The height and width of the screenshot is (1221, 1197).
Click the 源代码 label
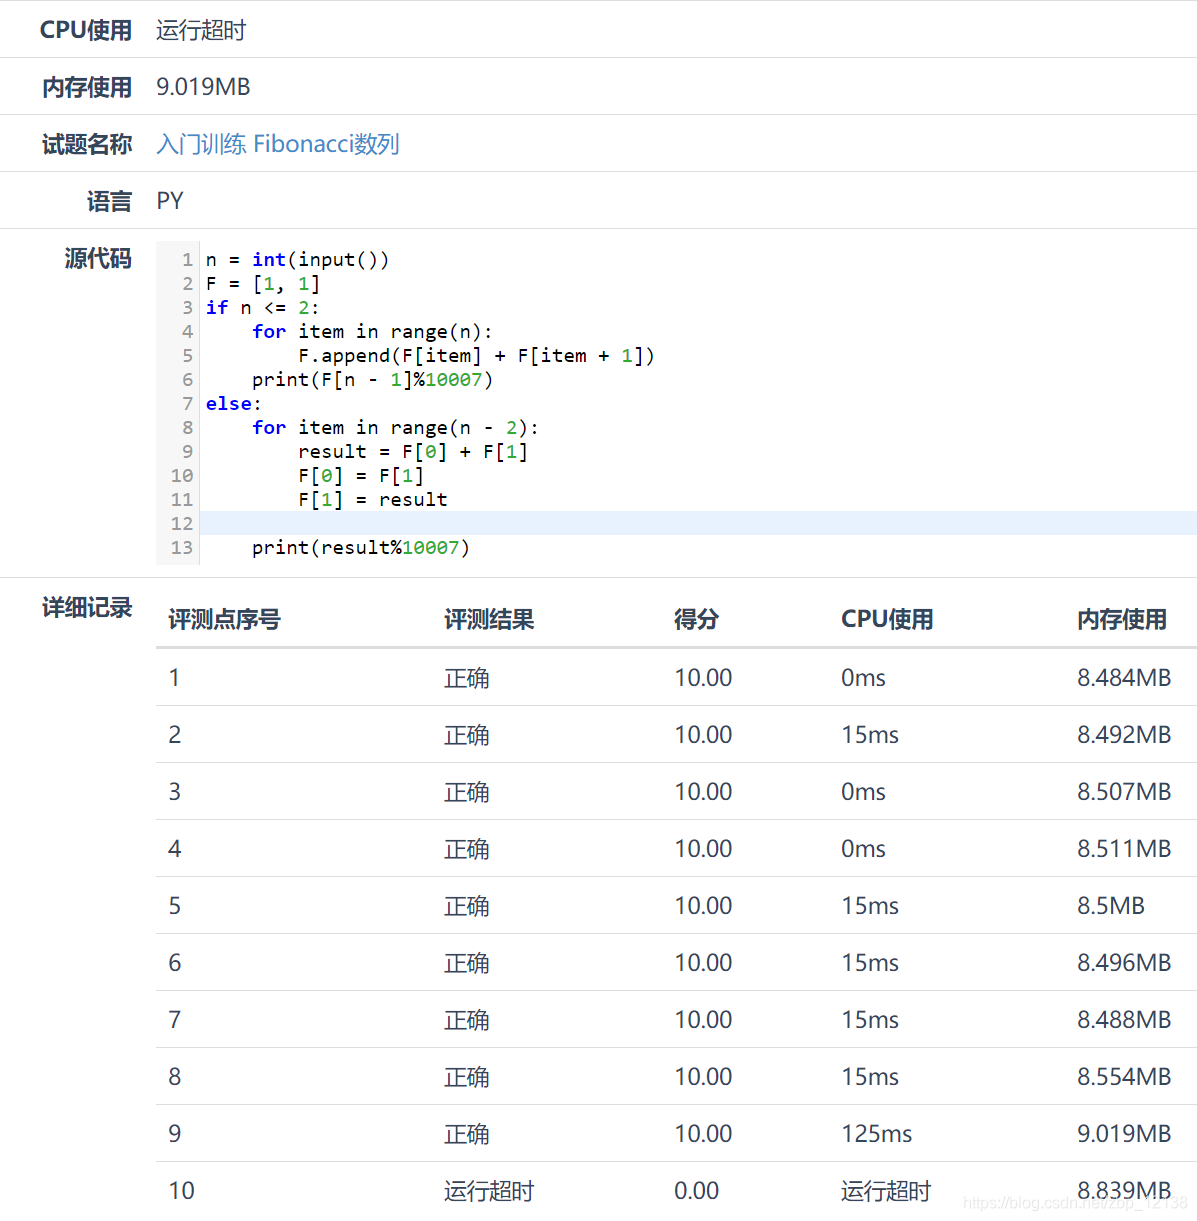point(98,258)
